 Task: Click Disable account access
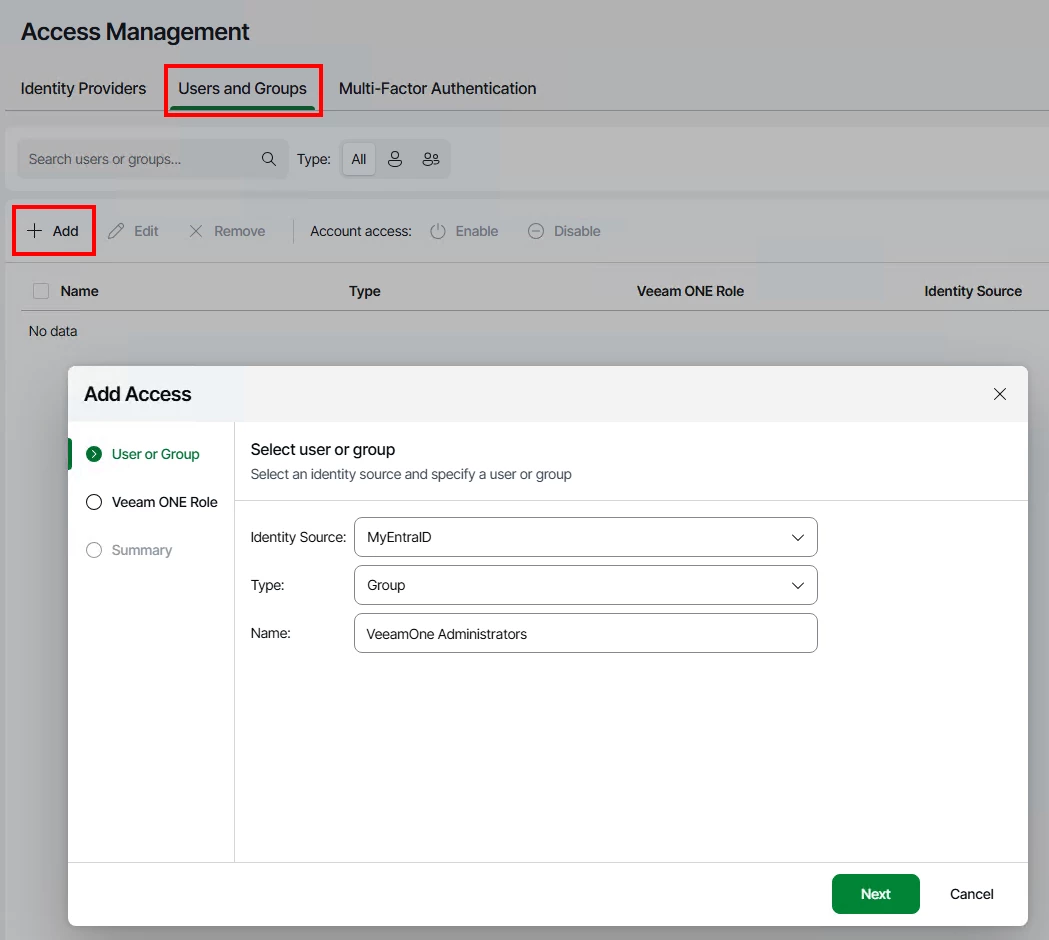(x=564, y=231)
